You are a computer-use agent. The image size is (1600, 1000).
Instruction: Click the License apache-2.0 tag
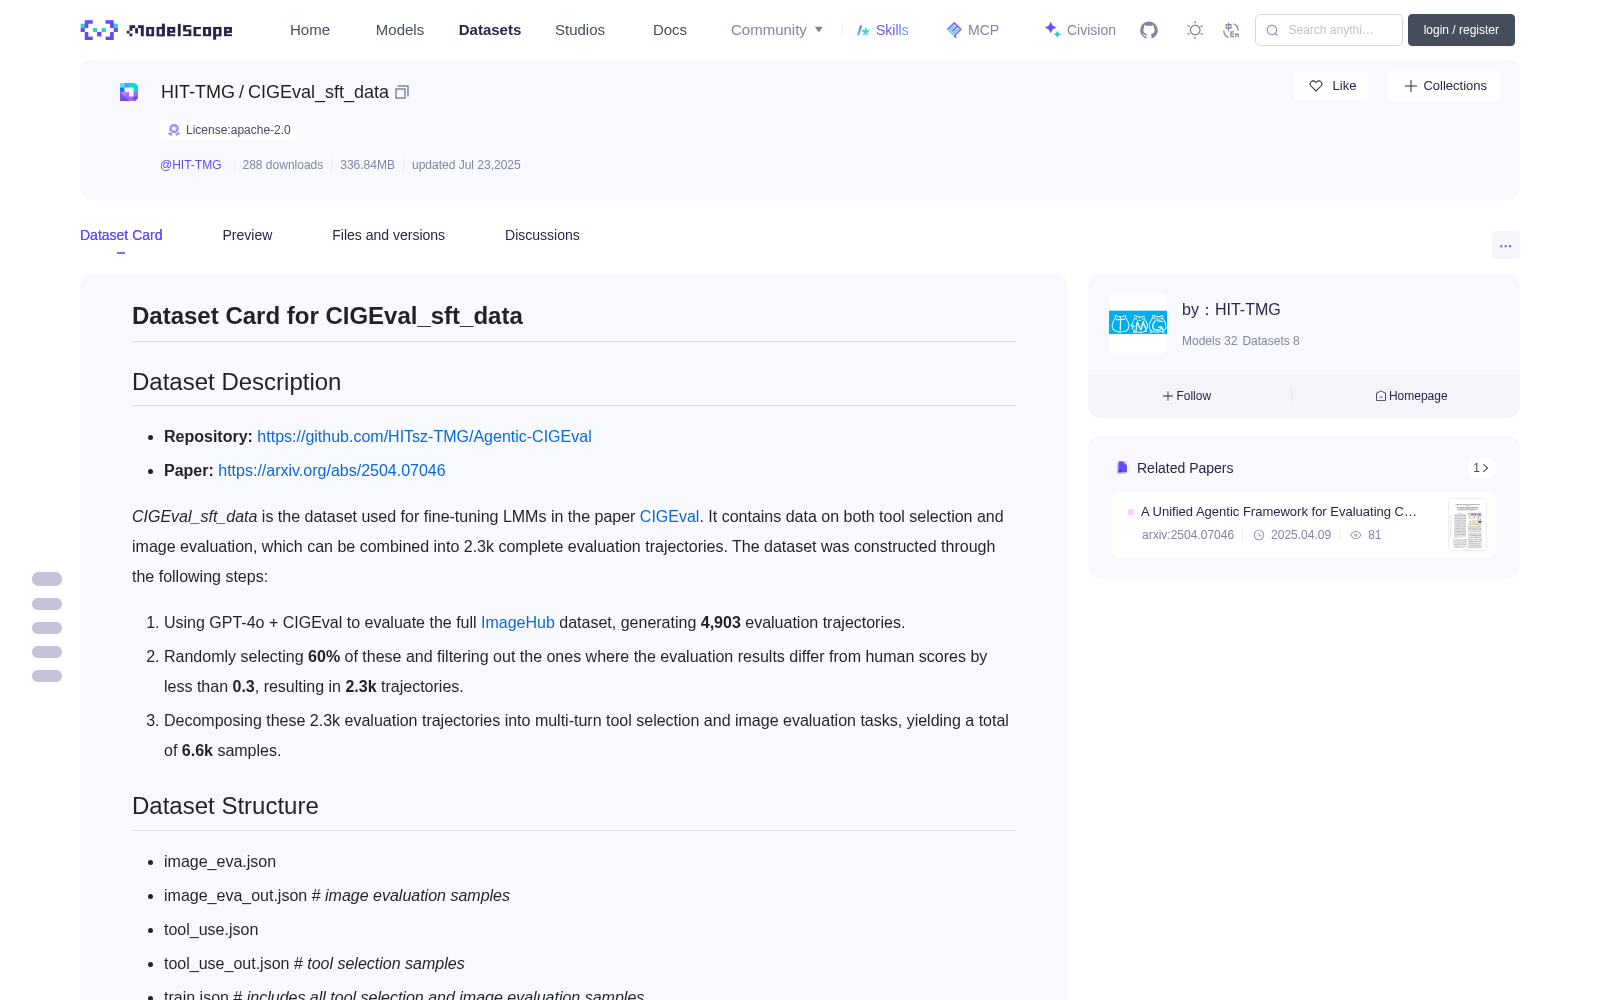pos(228,130)
